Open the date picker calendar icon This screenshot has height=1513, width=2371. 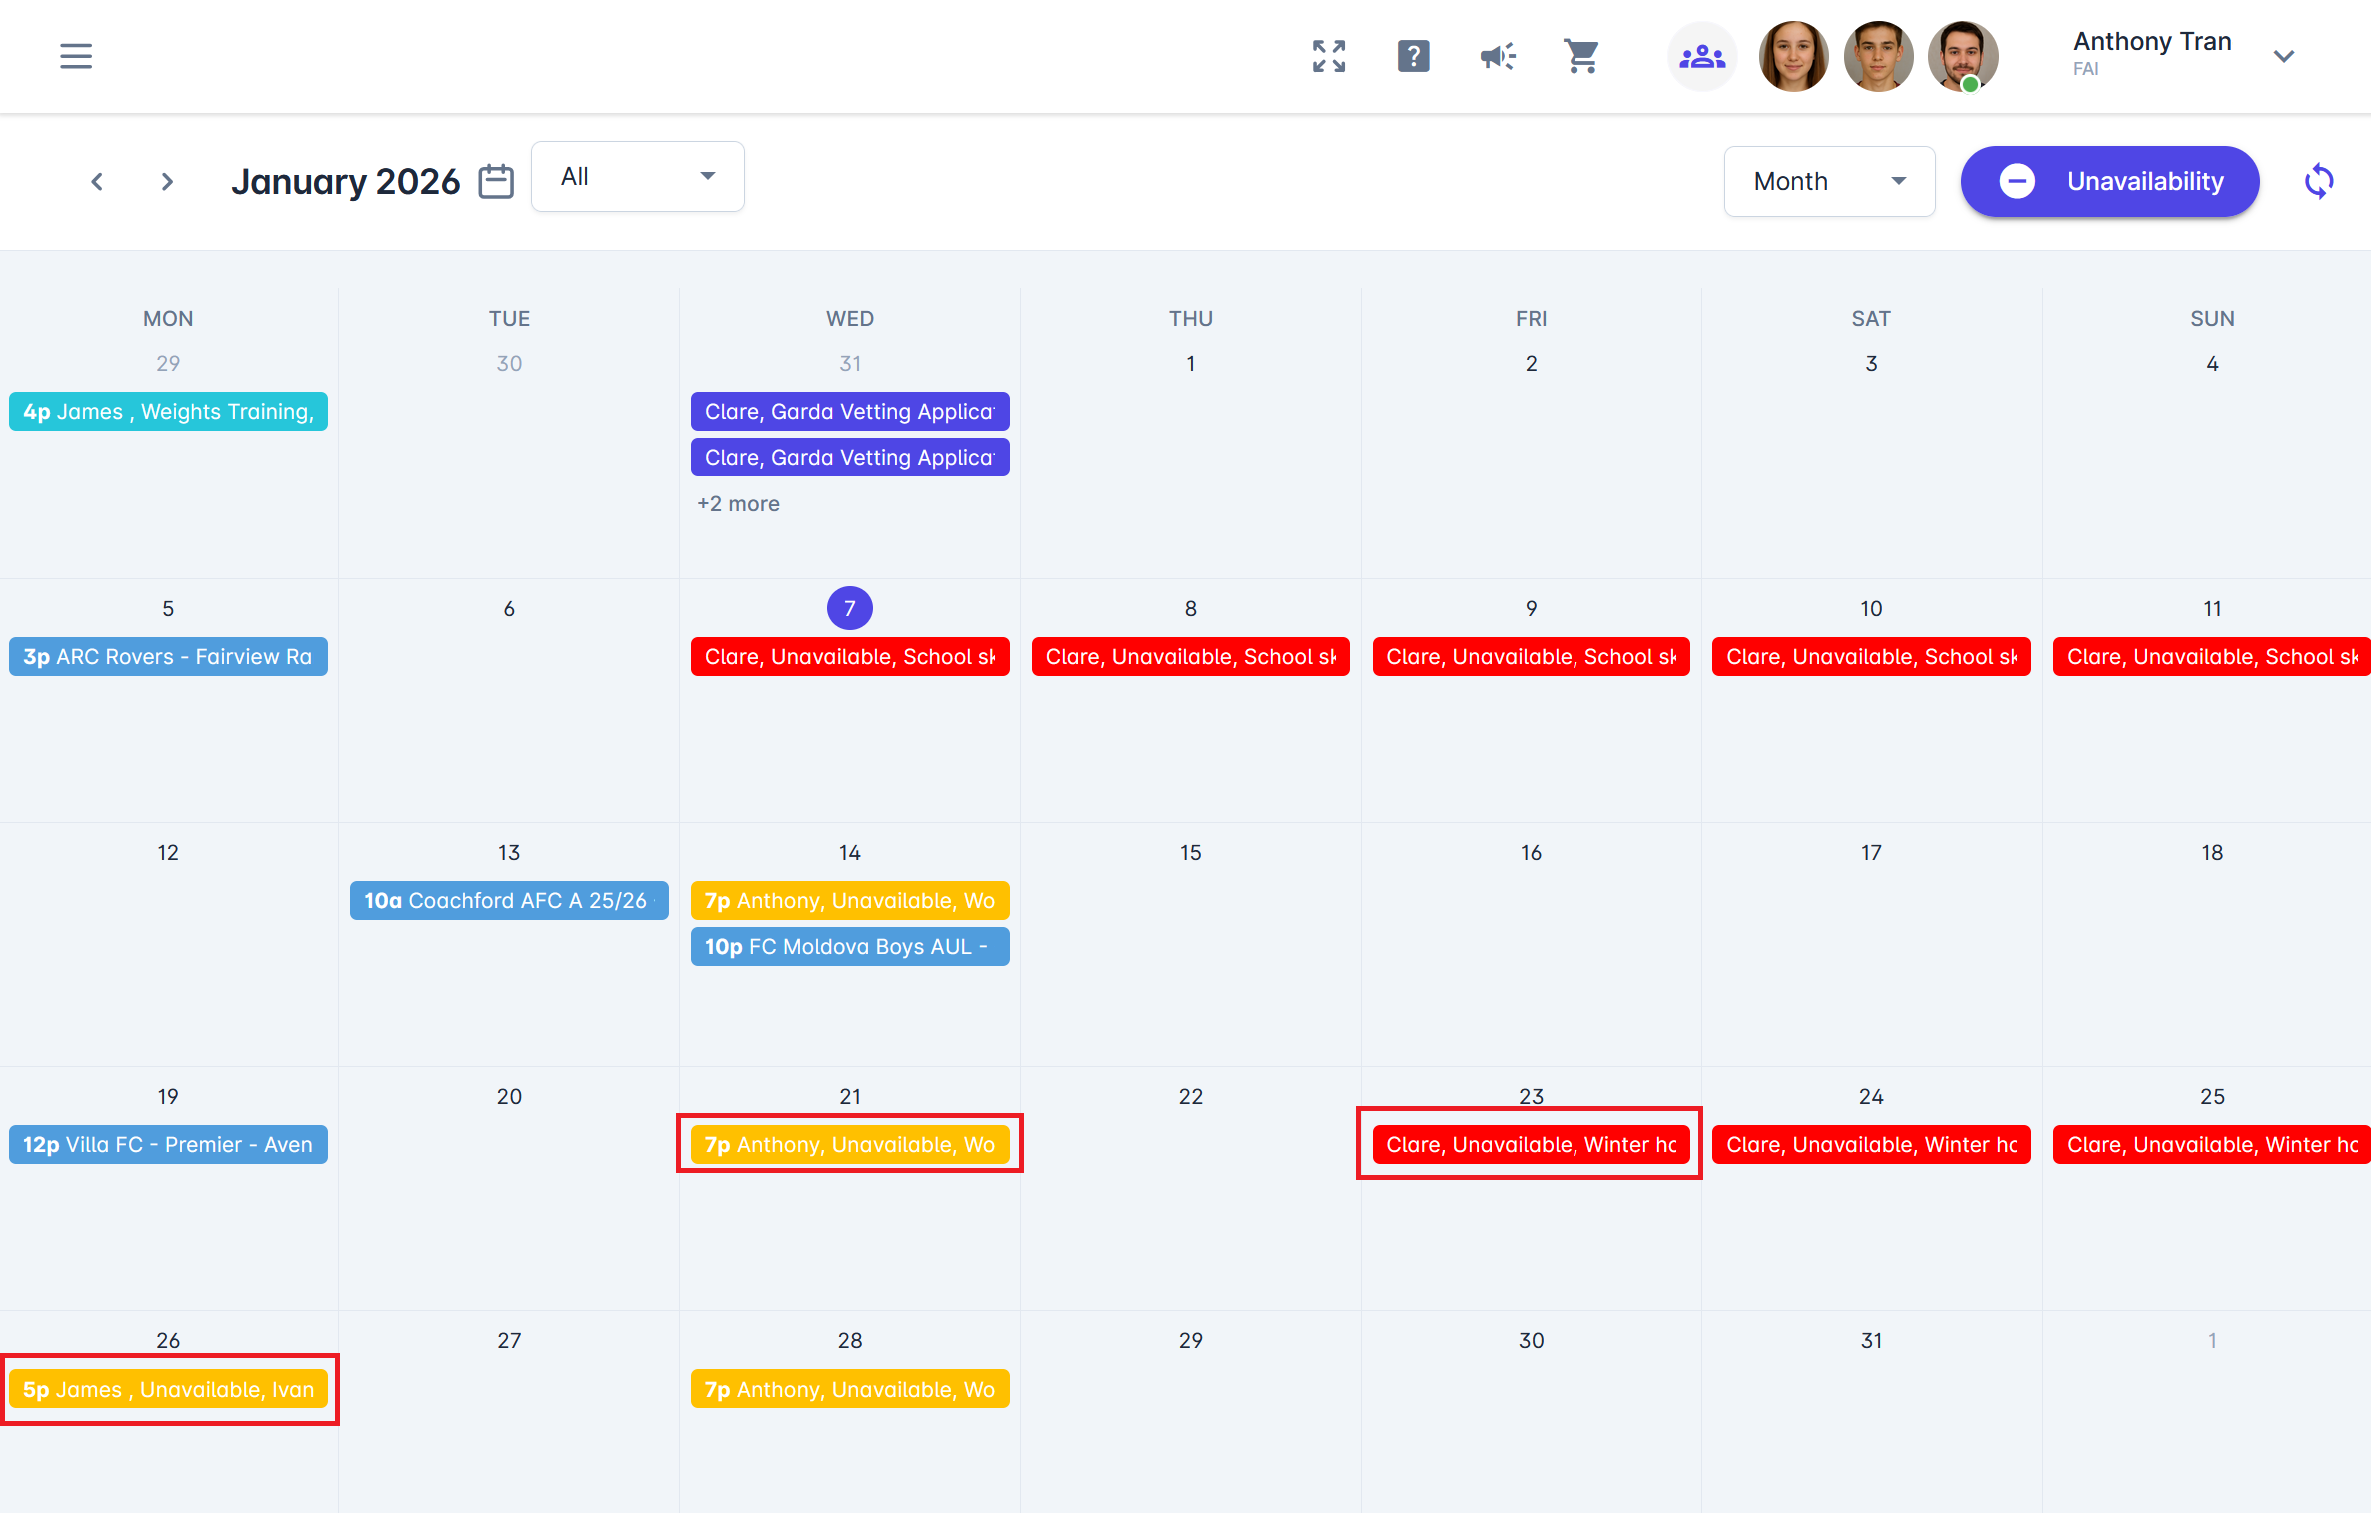coord(496,181)
